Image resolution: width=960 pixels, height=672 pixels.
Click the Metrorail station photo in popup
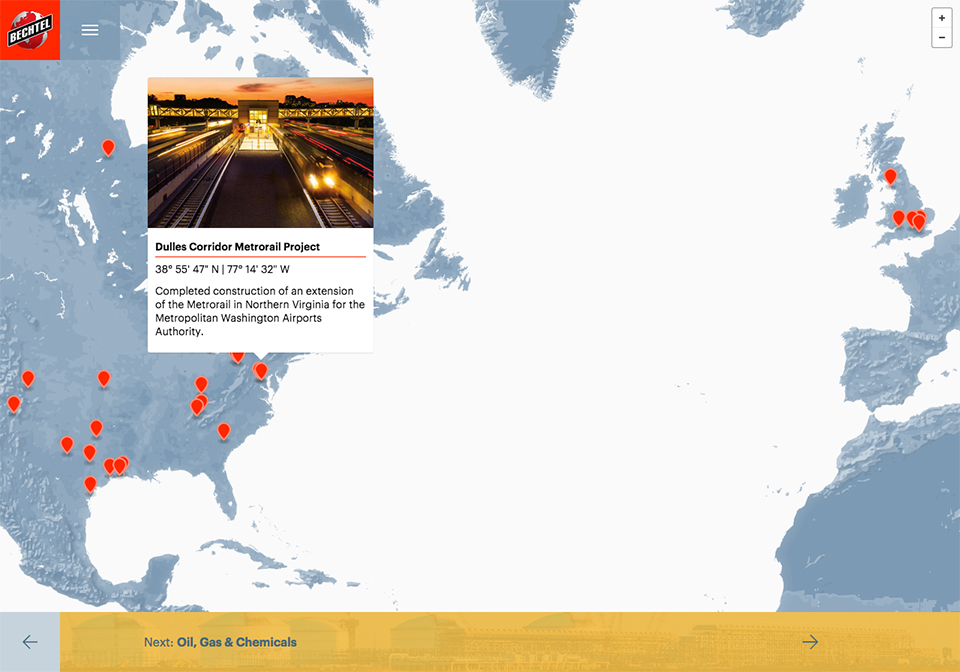click(260, 153)
